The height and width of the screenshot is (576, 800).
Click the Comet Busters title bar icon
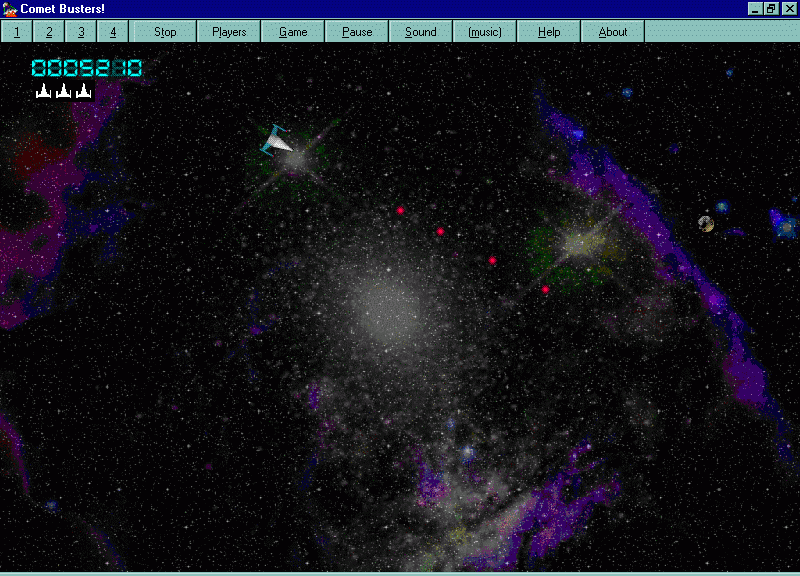click(10, 9)
